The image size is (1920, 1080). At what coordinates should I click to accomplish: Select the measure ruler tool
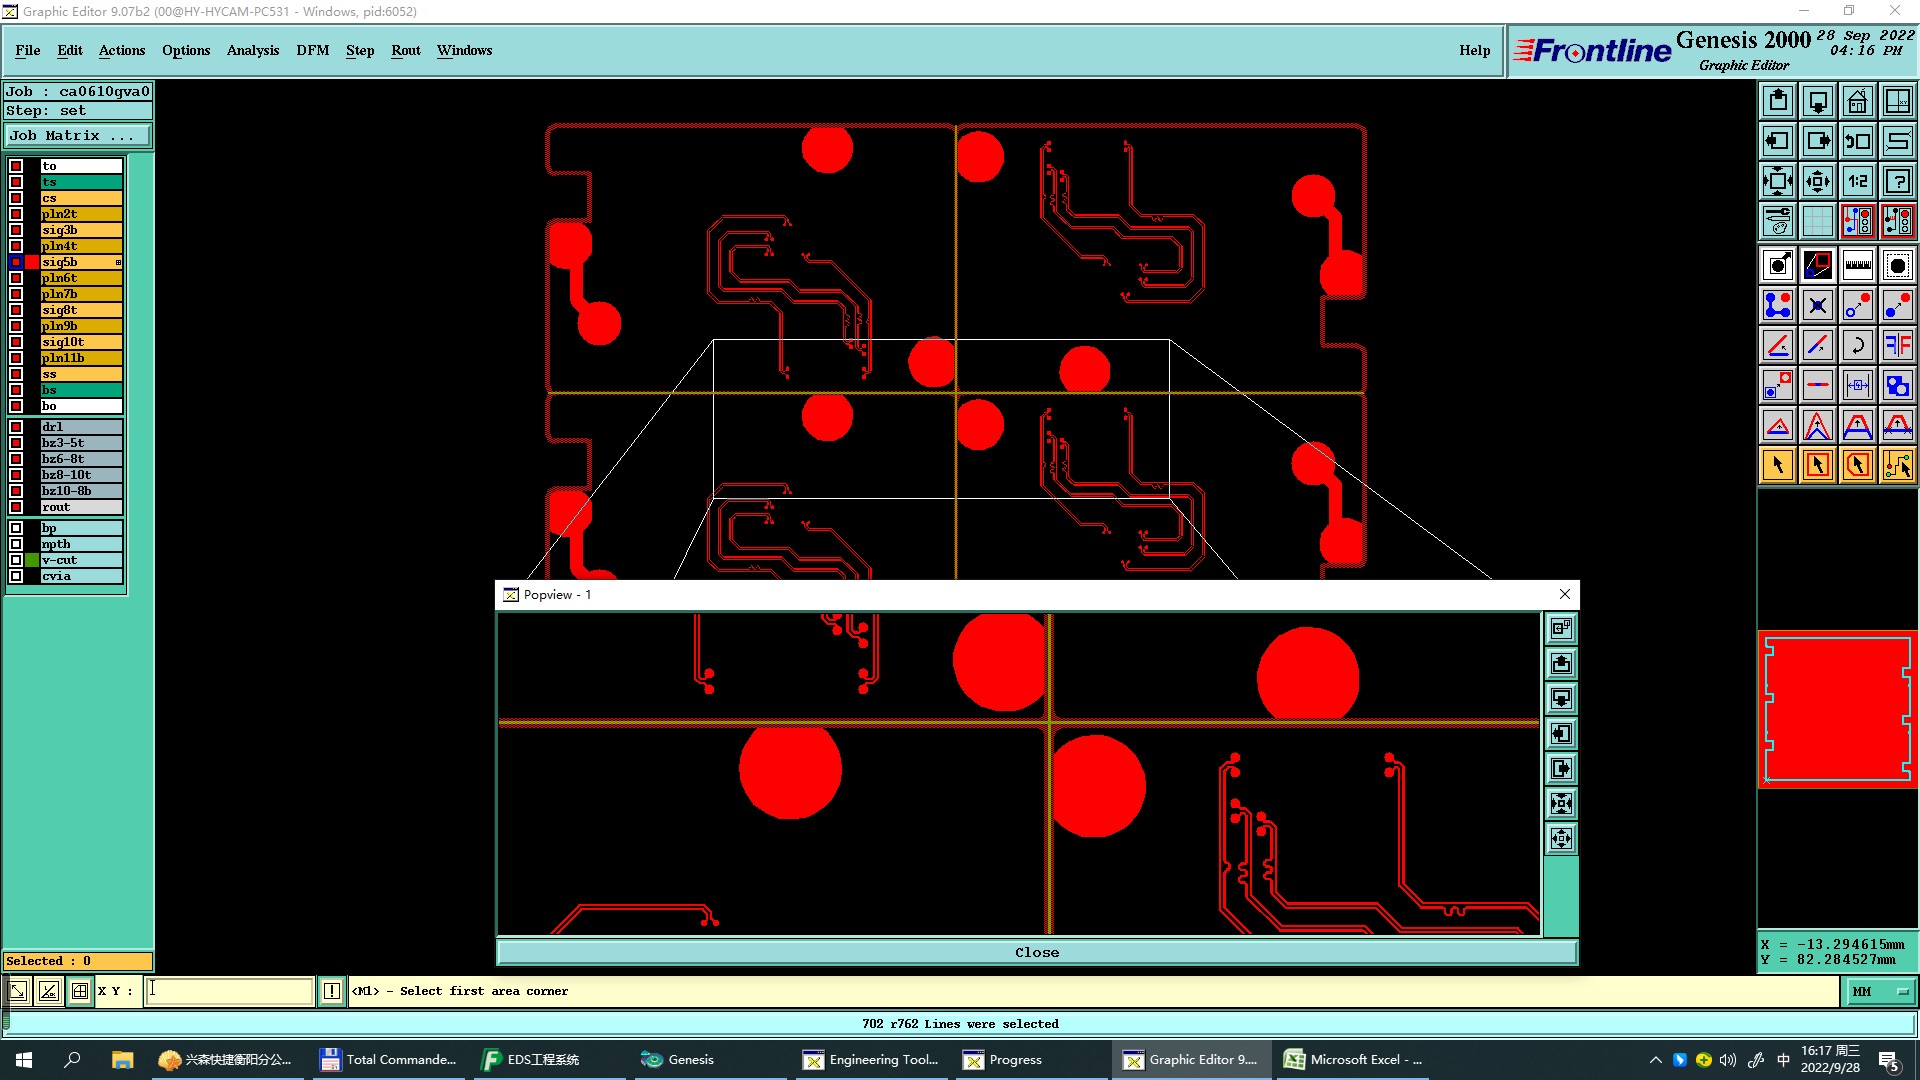pos(1857,265)
